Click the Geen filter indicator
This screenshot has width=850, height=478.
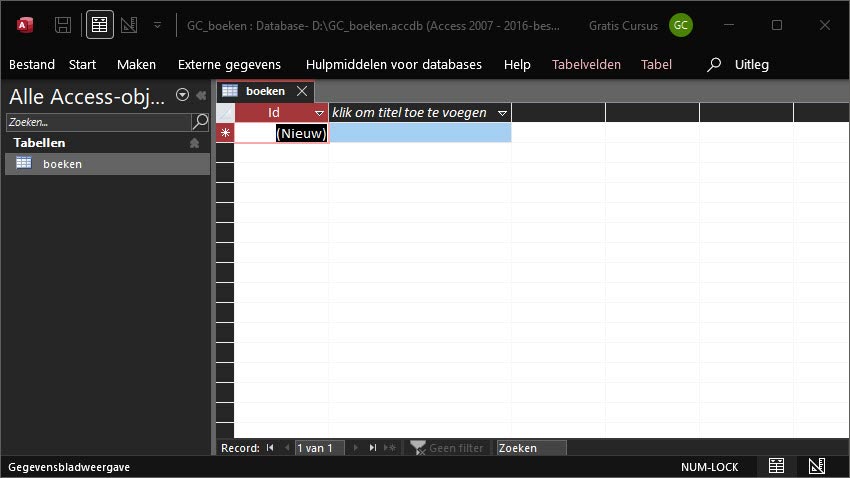coord(447,448)
